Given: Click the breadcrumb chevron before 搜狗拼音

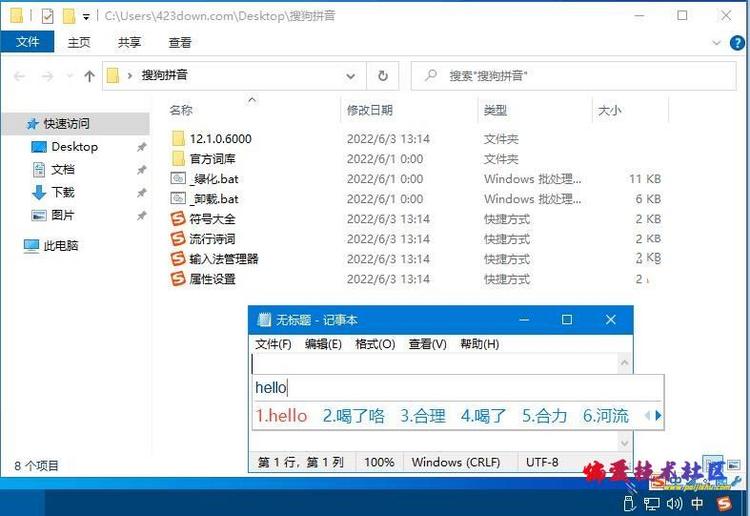Looking at the screenshot, I should [130, 76].
